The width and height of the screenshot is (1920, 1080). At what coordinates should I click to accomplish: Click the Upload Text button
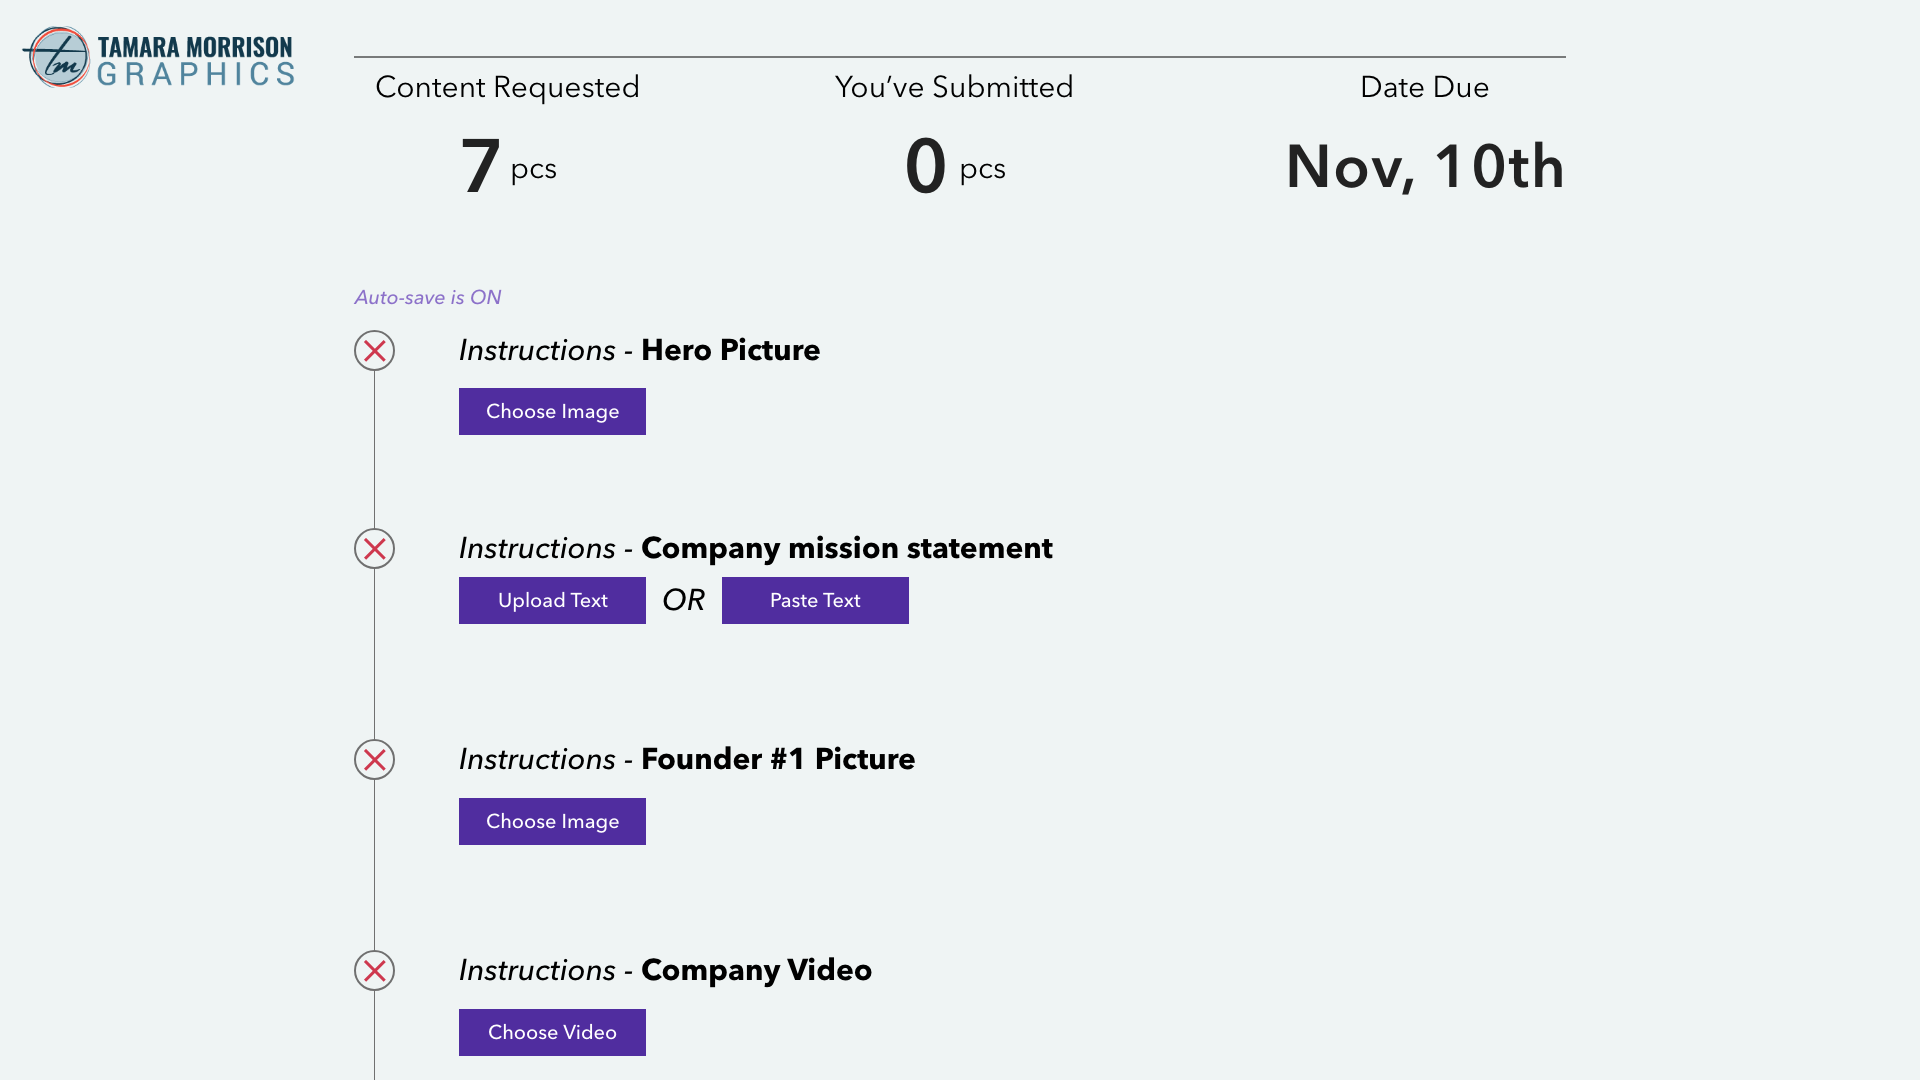coord(552,601)
